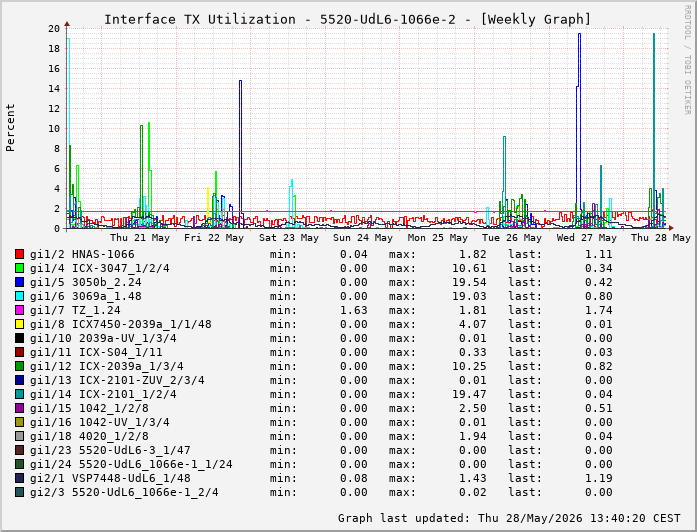Click the Sun 24 May axis label
697x532 pixels.
click(363, 238)
